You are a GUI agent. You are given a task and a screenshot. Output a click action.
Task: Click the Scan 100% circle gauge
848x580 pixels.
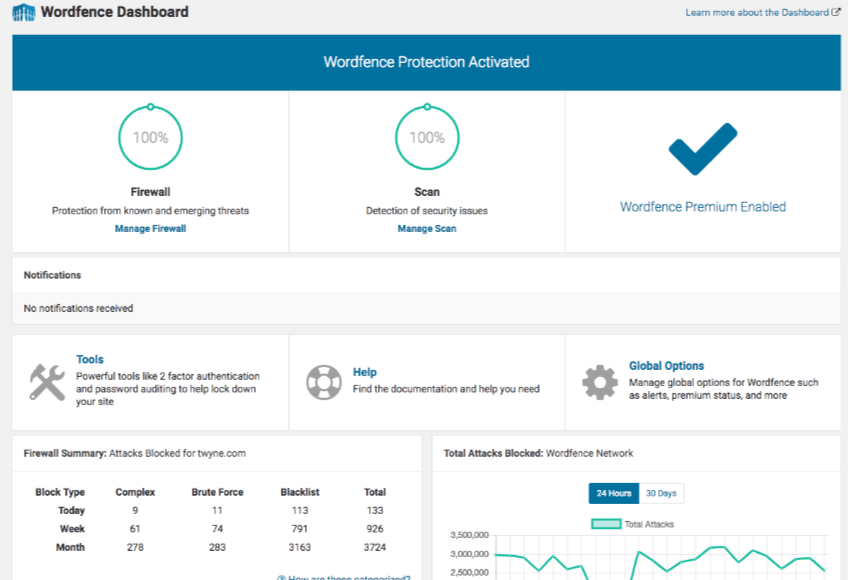tap(427, 137)
